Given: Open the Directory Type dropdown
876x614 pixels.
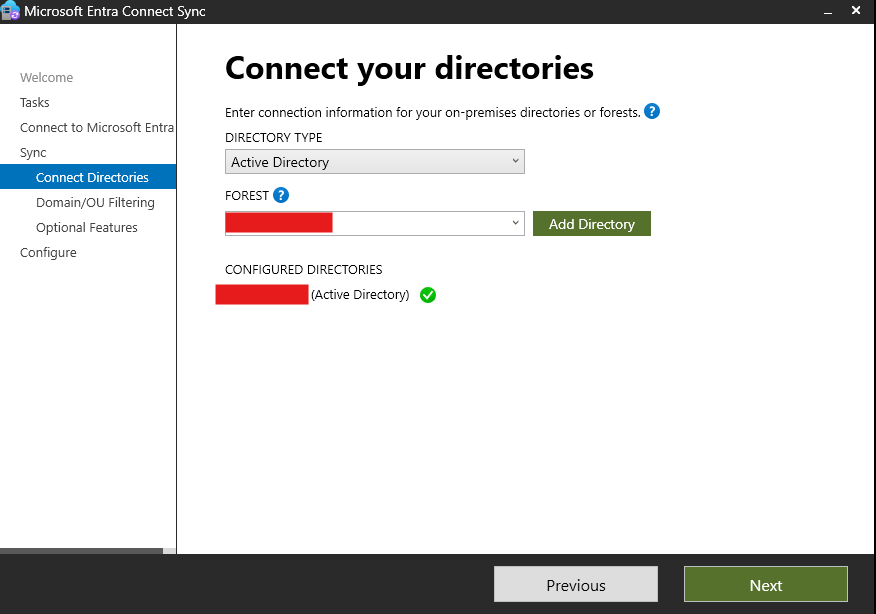Looking at the screenshot, I should click(x=374, y=162).
